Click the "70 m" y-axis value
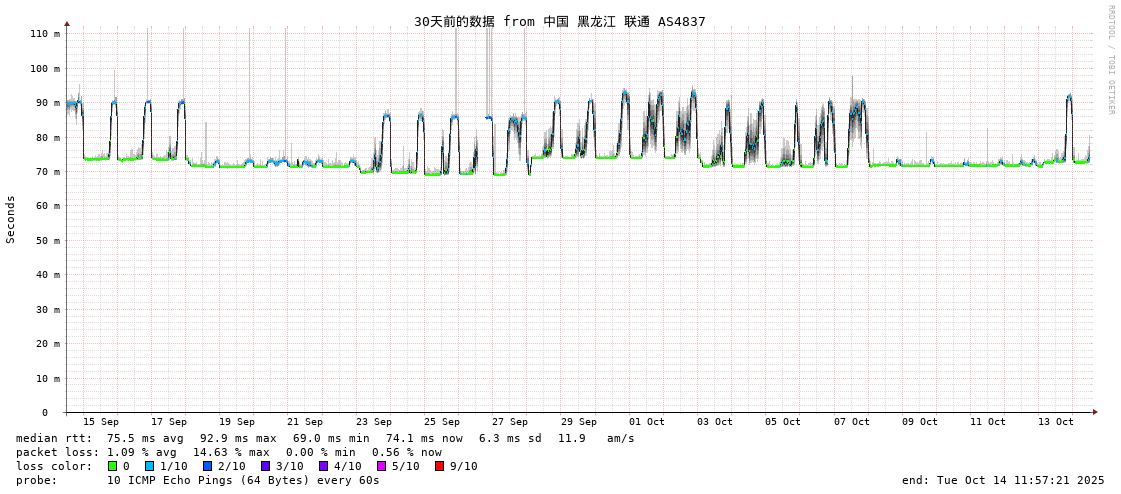1121x494 pixels. coord(48,172)
